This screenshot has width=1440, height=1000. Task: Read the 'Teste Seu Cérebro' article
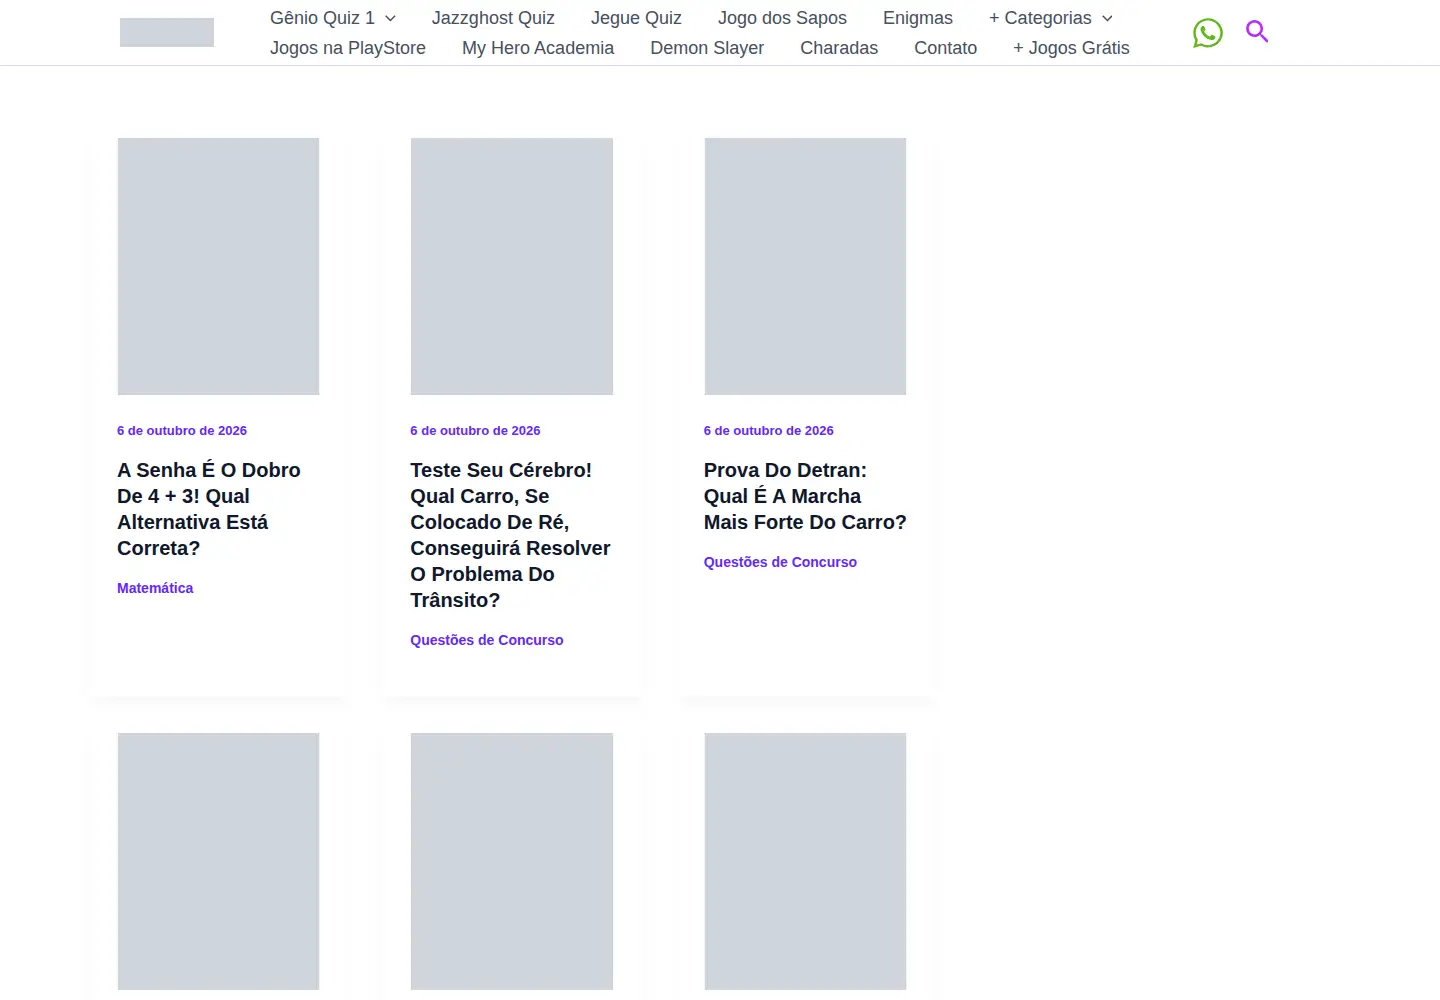click(510, 535)
